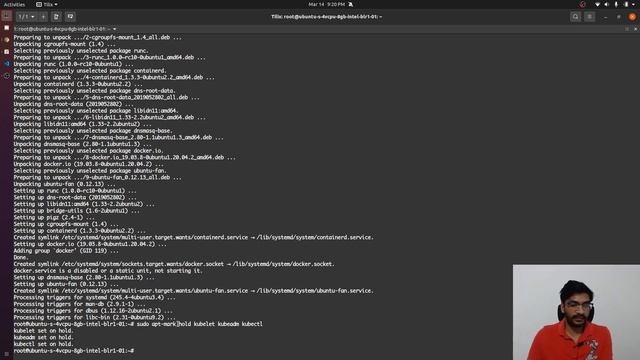Click the webcam overlay of presenter
The image size is (640, 360).
(x=576, y=312)
